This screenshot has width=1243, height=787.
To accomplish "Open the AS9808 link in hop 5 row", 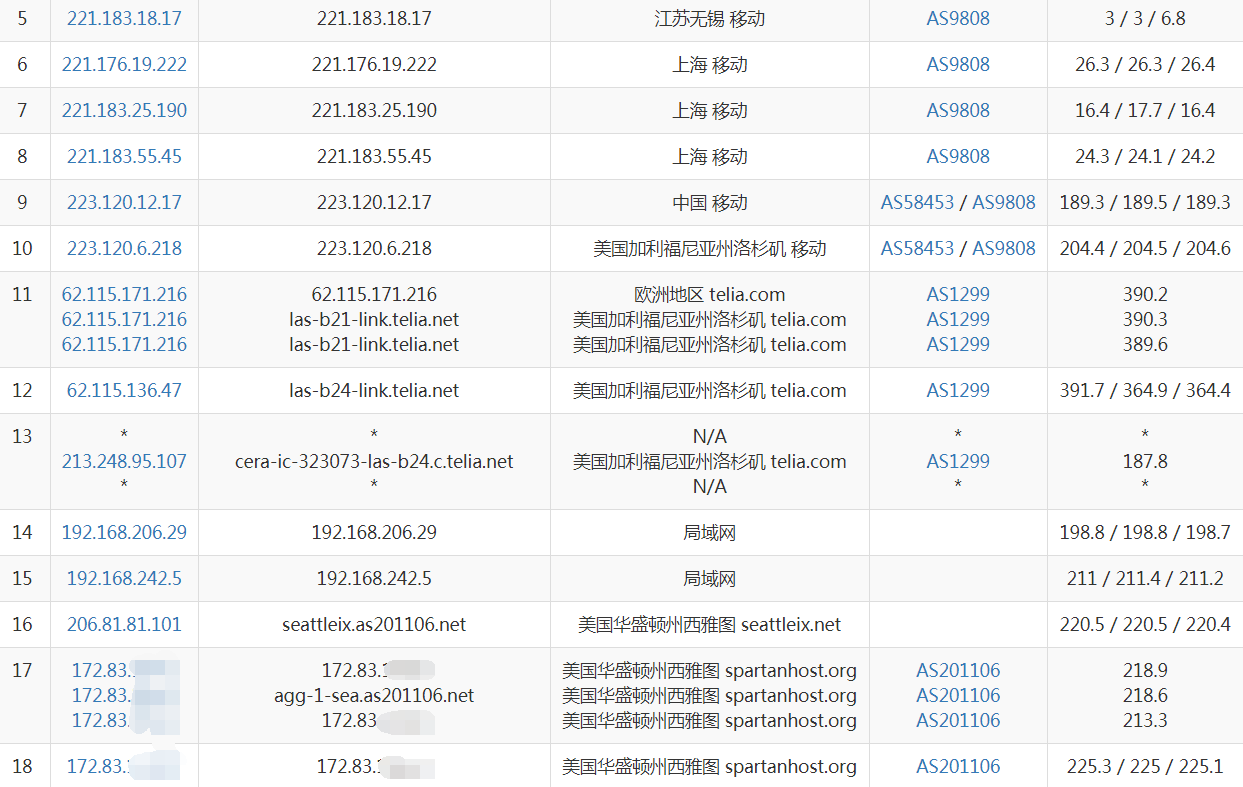I will point(958,19).
